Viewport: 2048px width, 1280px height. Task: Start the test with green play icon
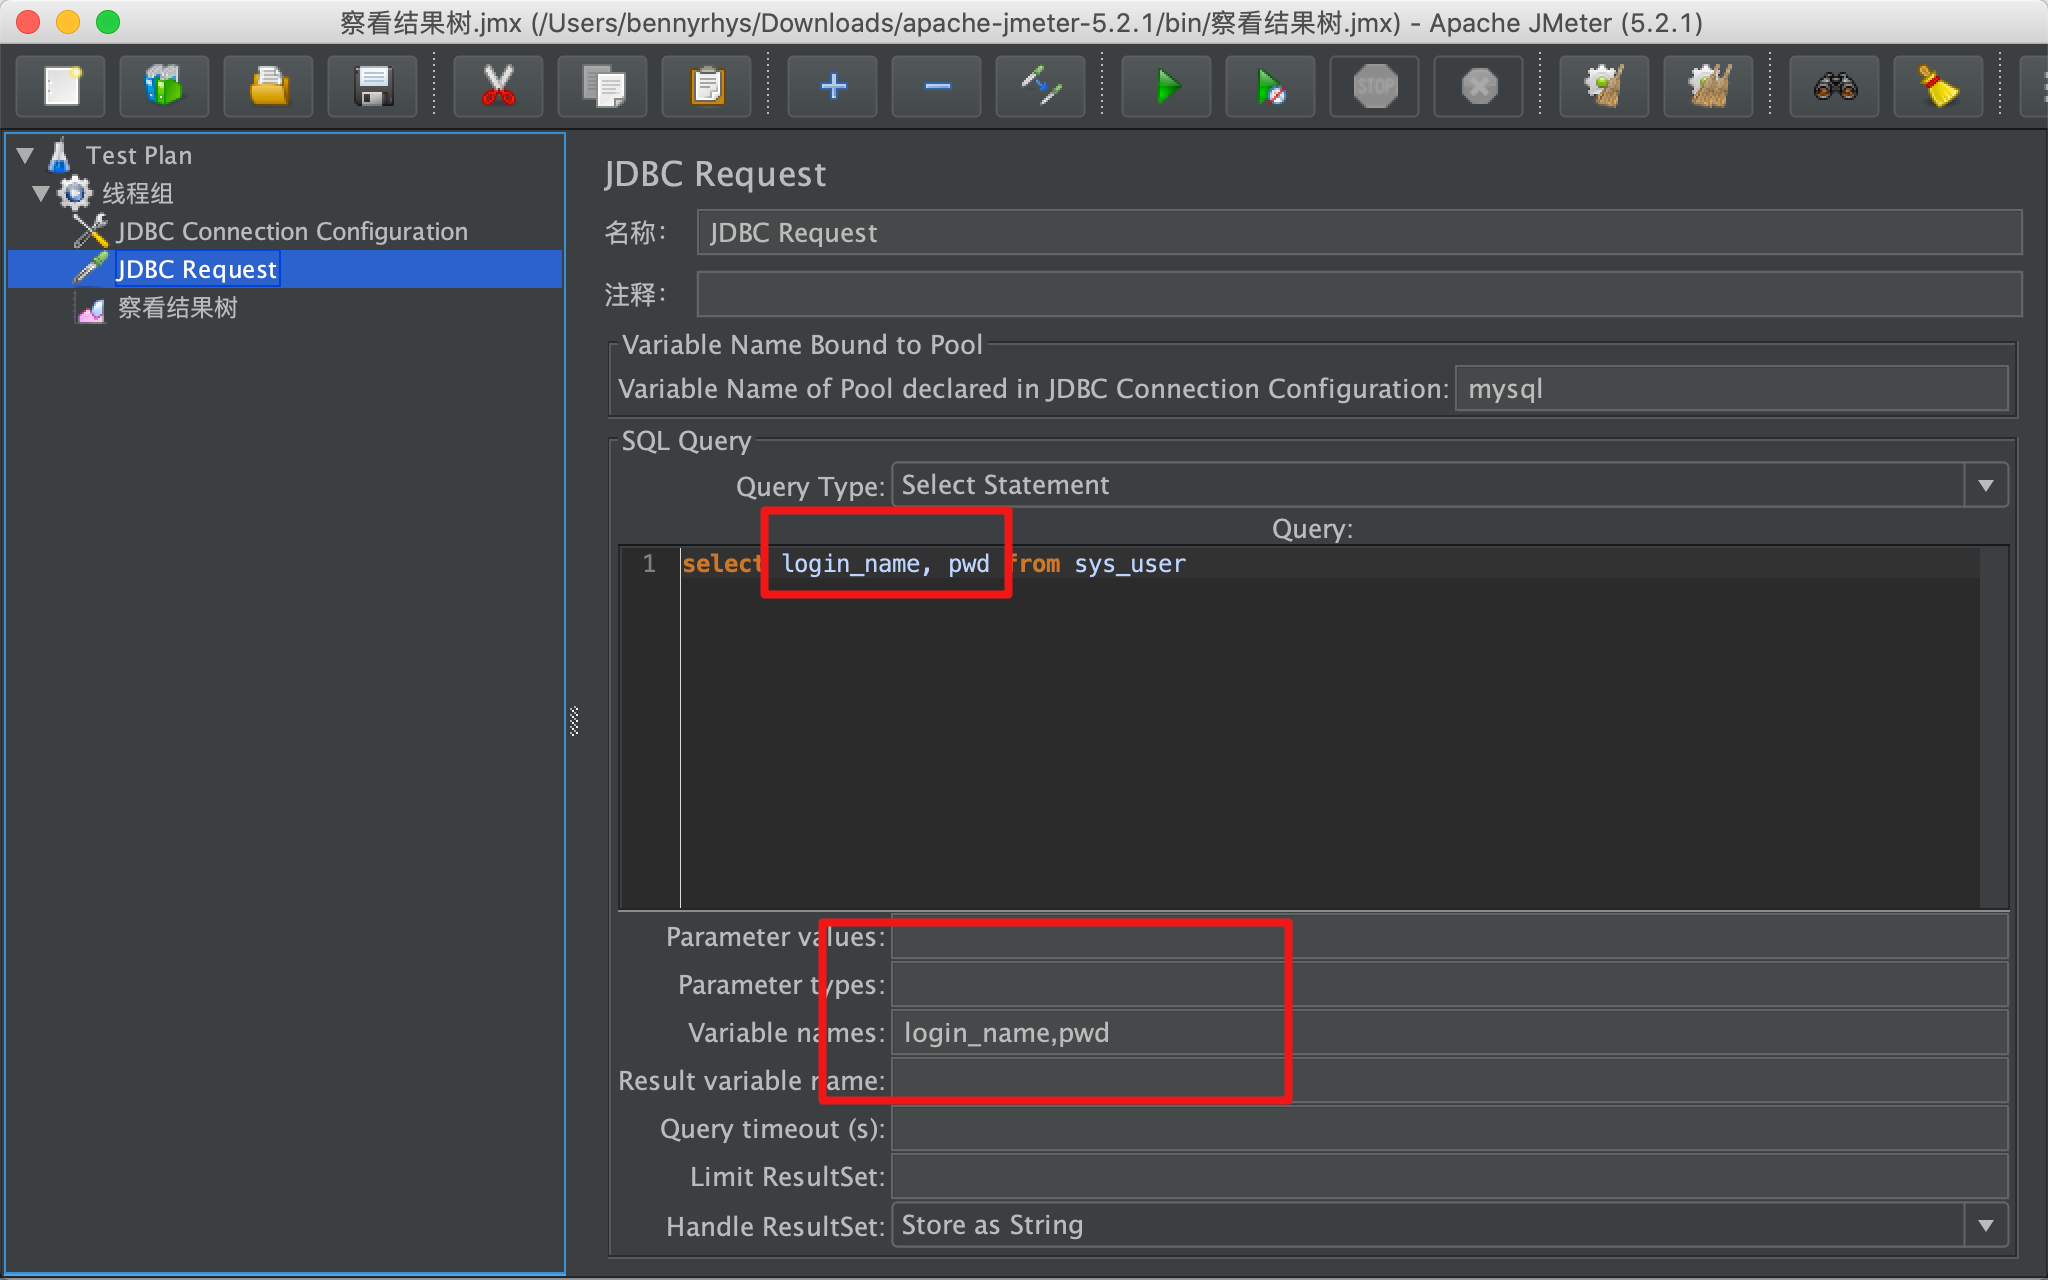pyautogui.click(x=1167, y=87)
